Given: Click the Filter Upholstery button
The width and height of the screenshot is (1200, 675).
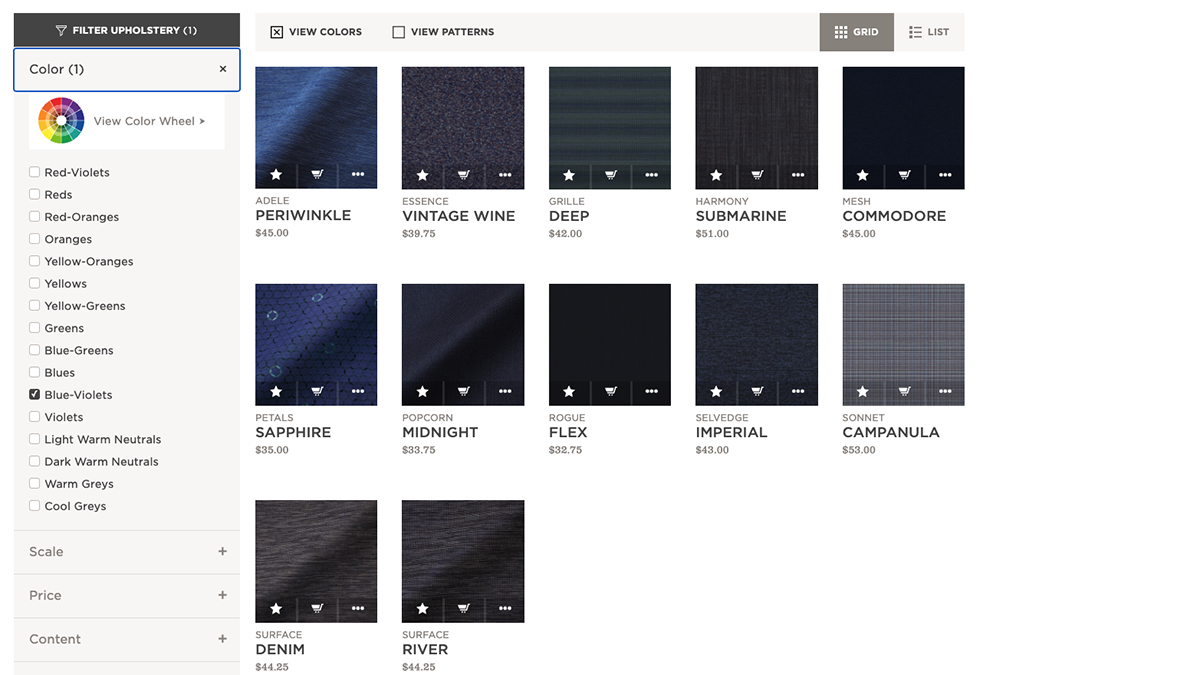Looking at the screenshot, I should (127, 30).
